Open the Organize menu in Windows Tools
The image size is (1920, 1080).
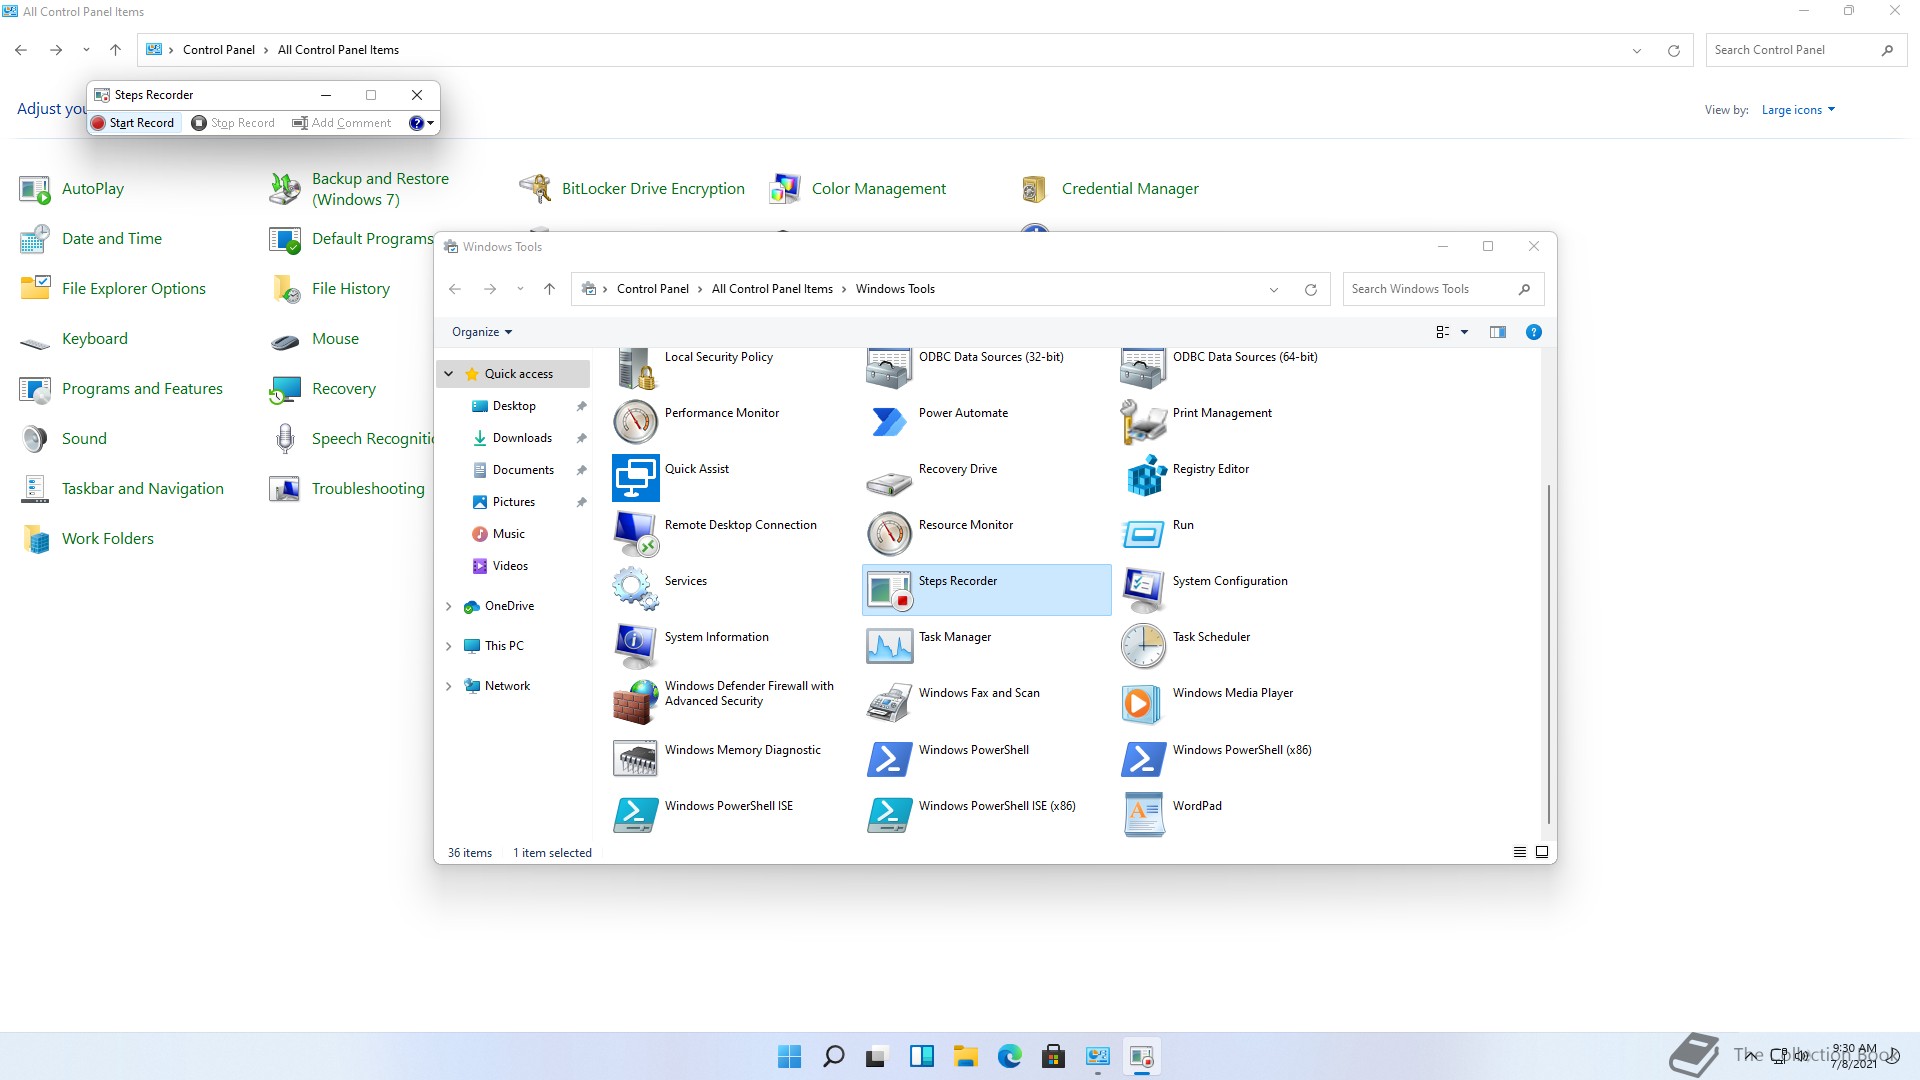(x=482, y=332)
